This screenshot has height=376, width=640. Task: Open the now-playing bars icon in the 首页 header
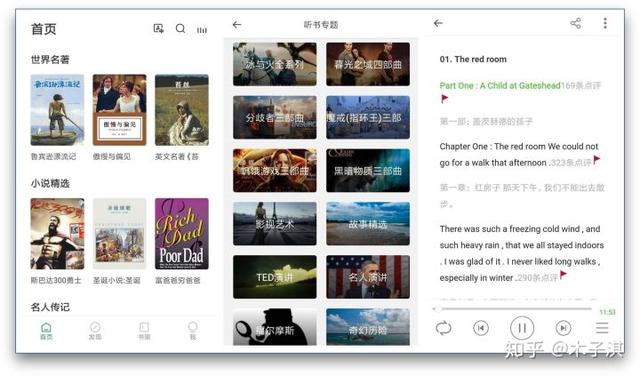coord(202,30)
